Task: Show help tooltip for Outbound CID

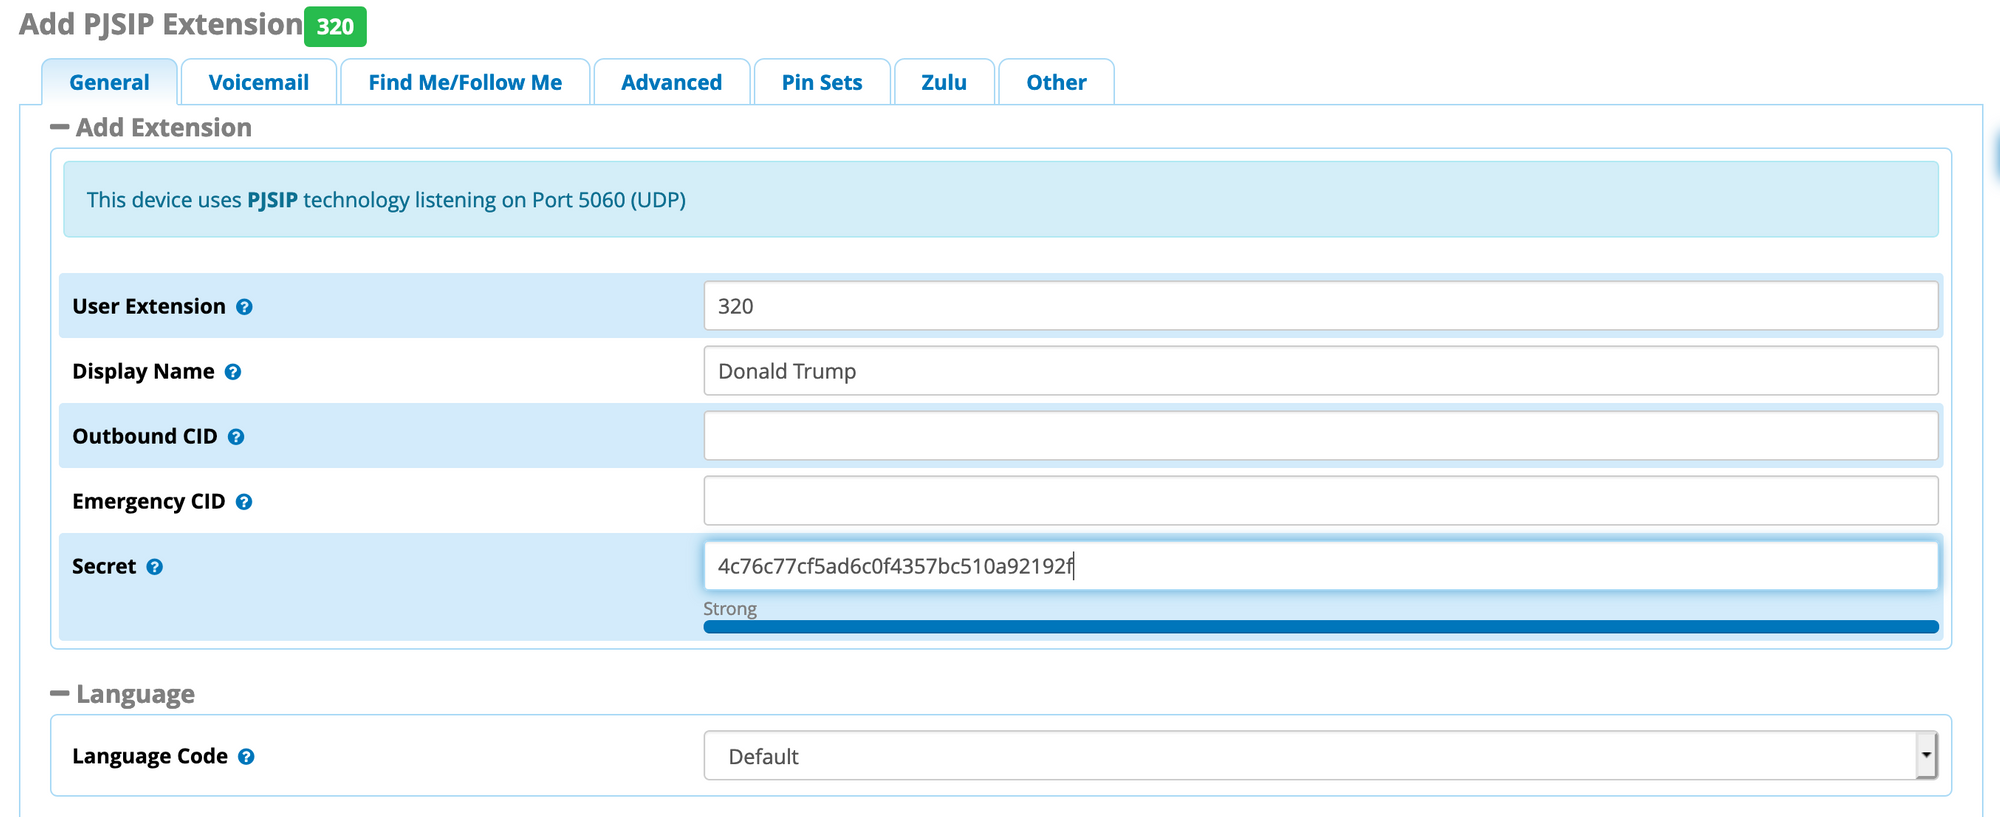Action: coord(236,437)
